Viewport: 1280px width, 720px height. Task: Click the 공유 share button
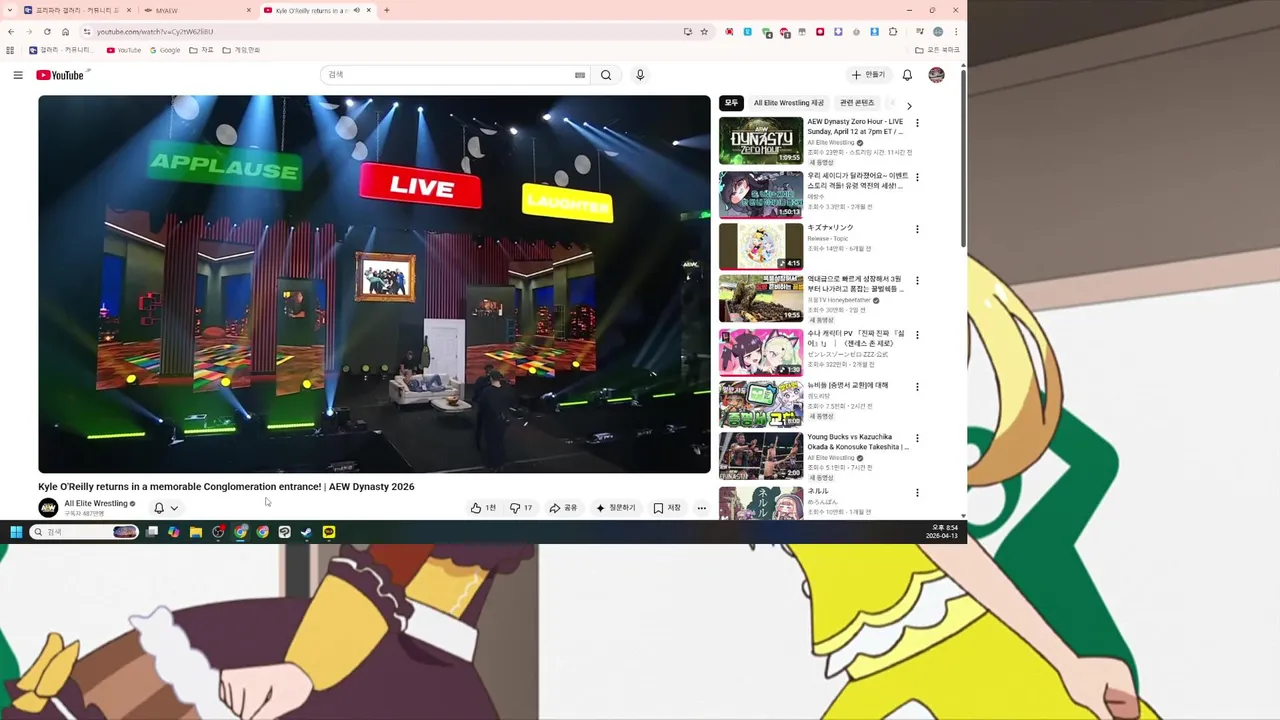(563, 508)
